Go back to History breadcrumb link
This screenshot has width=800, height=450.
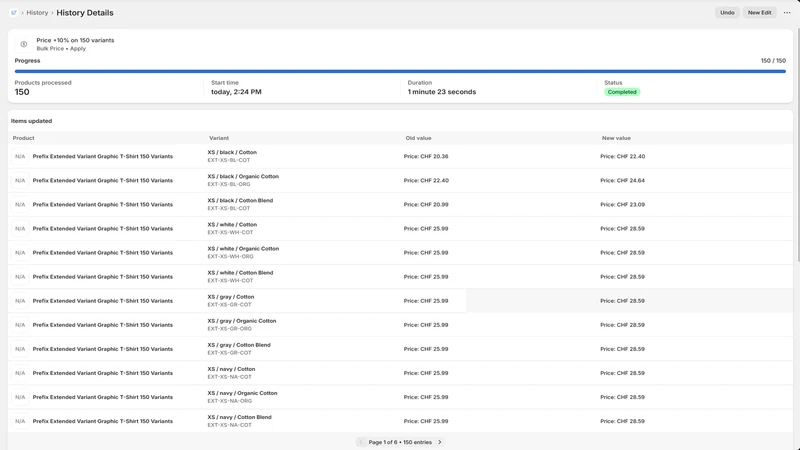point(37,13)
